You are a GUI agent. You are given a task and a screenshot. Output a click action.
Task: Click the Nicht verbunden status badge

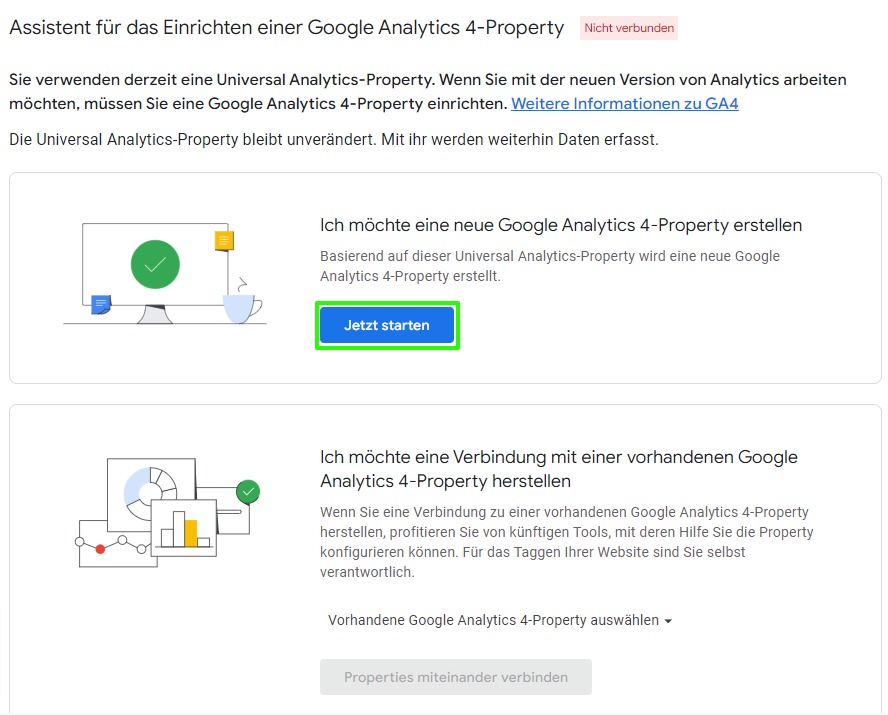tap(629, 28)
